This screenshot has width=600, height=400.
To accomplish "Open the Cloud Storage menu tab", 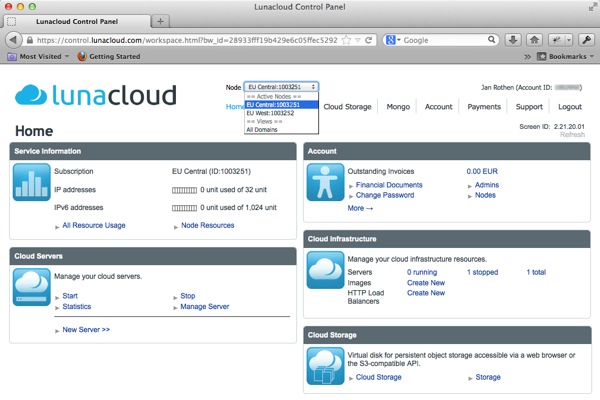I will [347, 107].
